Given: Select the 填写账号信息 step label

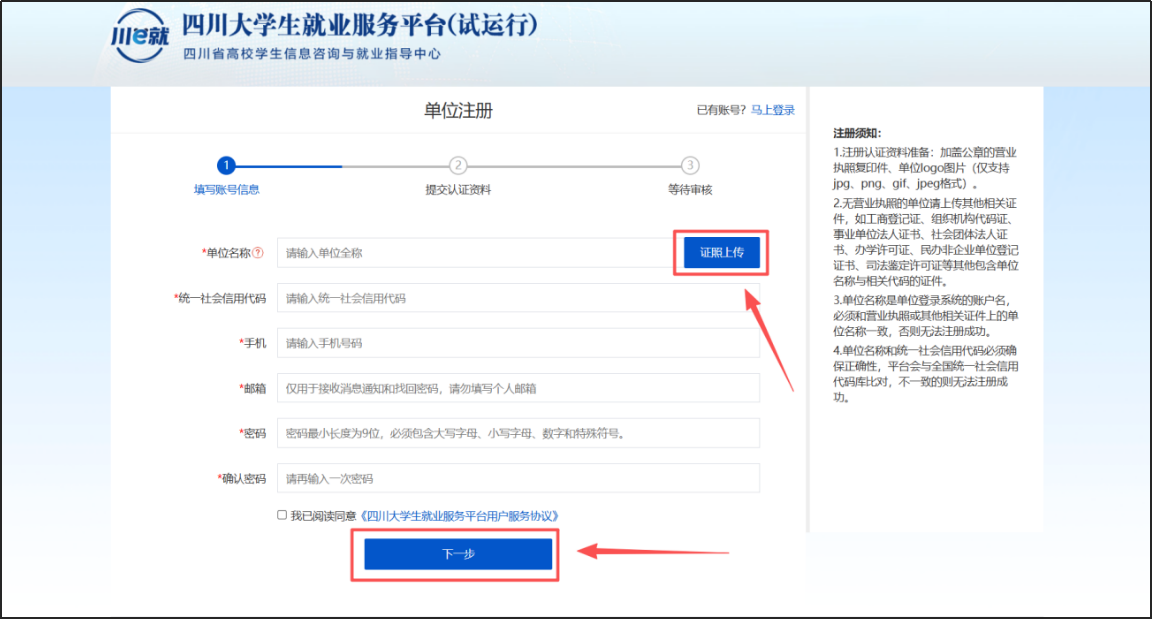Looking at the screenshot, I should (226, 189).
